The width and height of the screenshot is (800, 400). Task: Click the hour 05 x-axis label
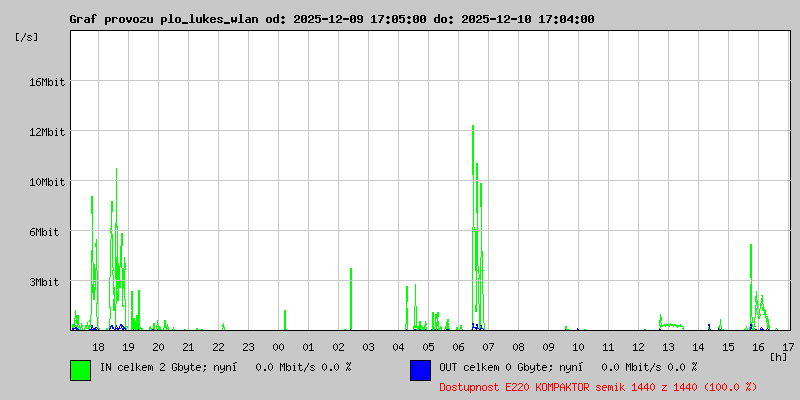(429, 347)
